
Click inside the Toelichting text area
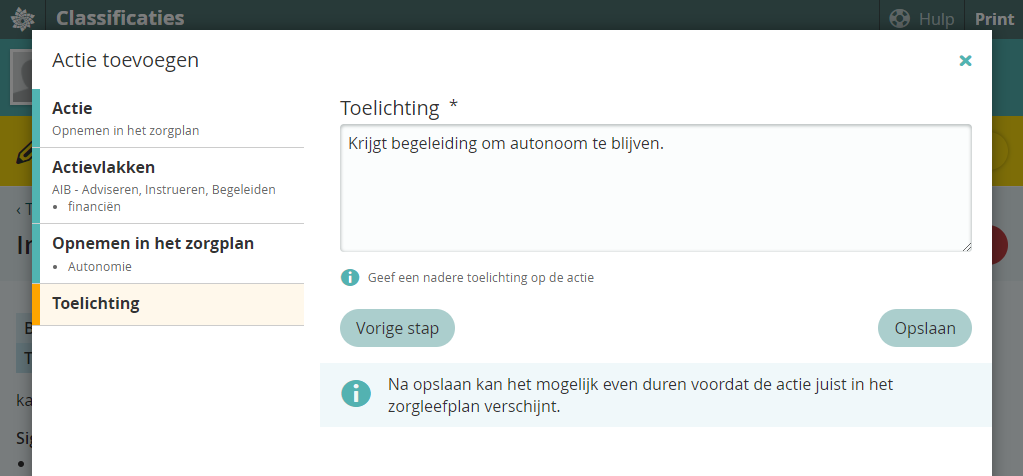(655, 190)
